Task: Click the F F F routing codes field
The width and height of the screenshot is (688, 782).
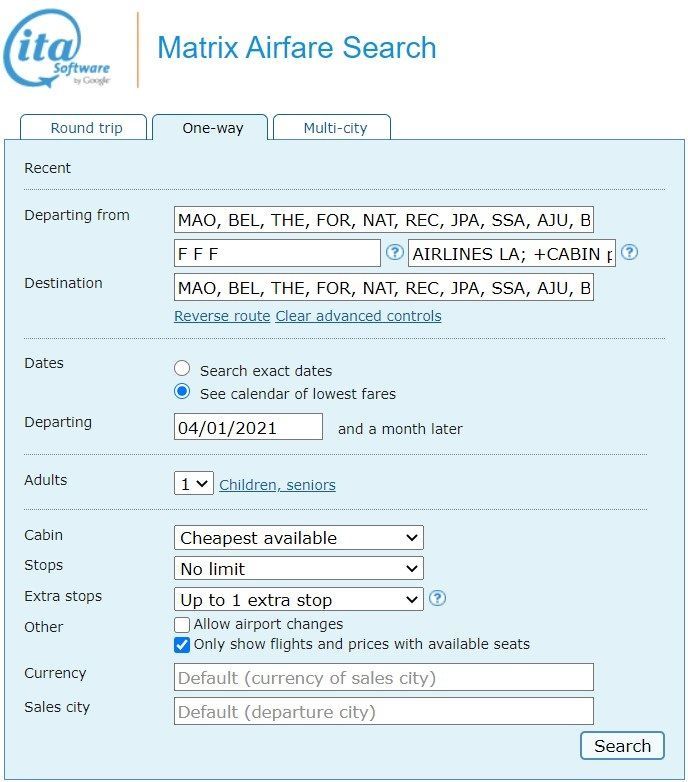Action: [x=277, y=253]
